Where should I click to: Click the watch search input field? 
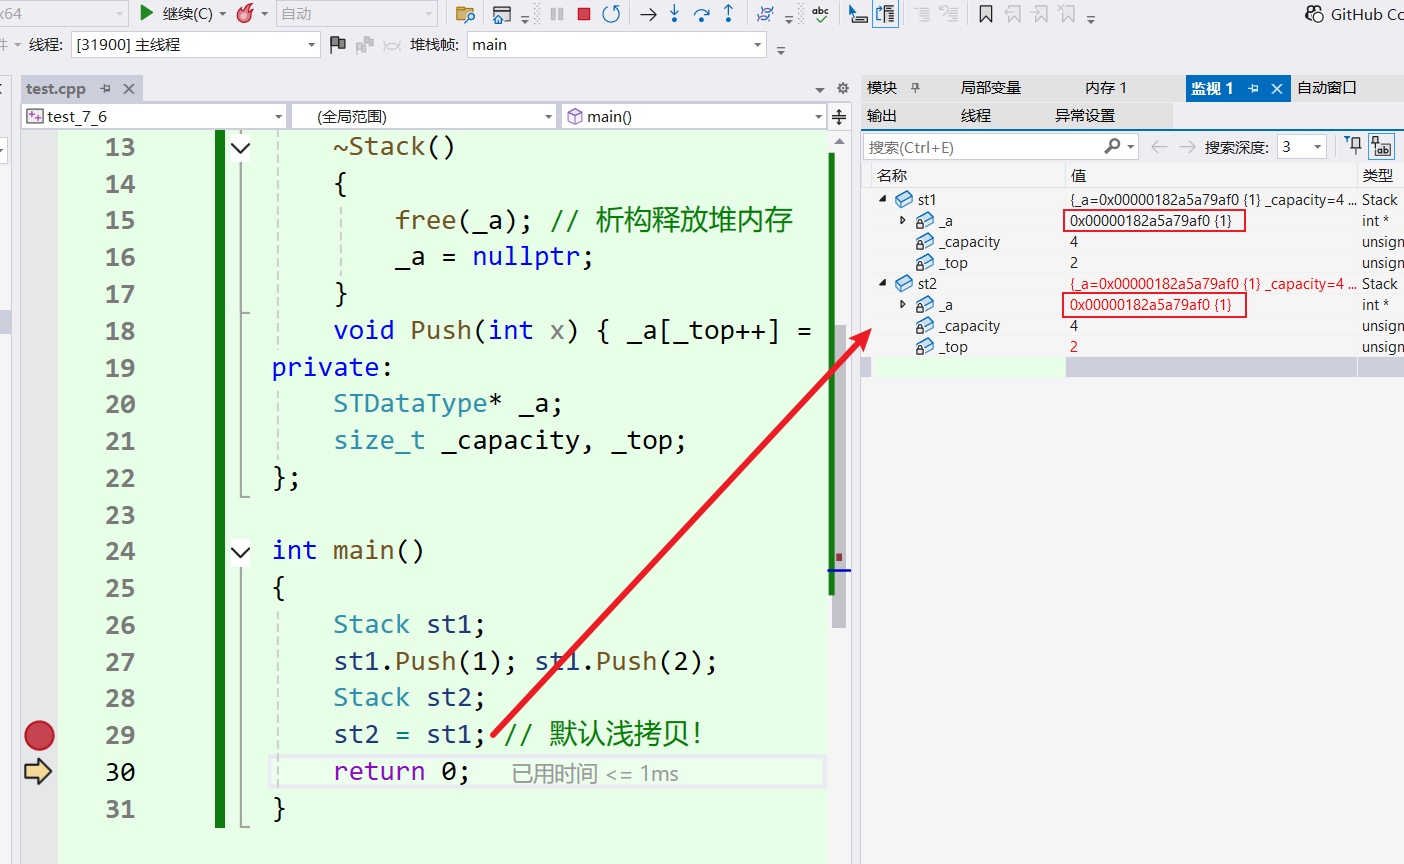(984, 147)
